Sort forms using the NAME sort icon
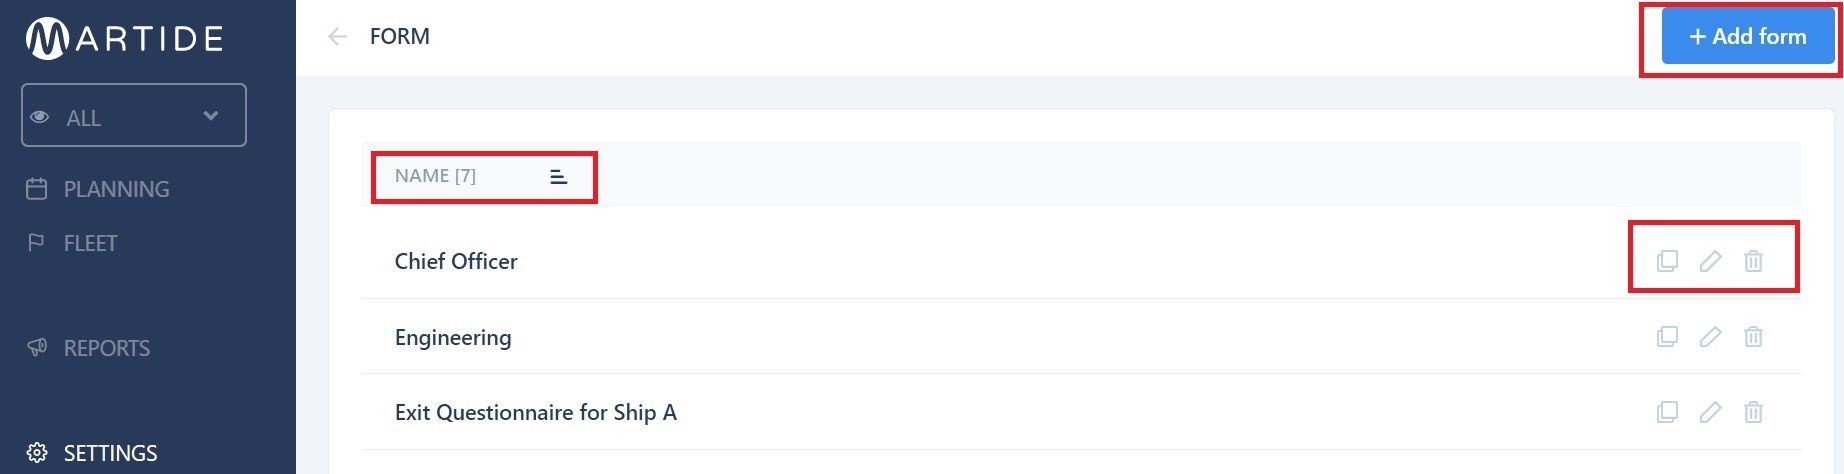The height and width of the screenshot is (474, 1844). (559, 177)
